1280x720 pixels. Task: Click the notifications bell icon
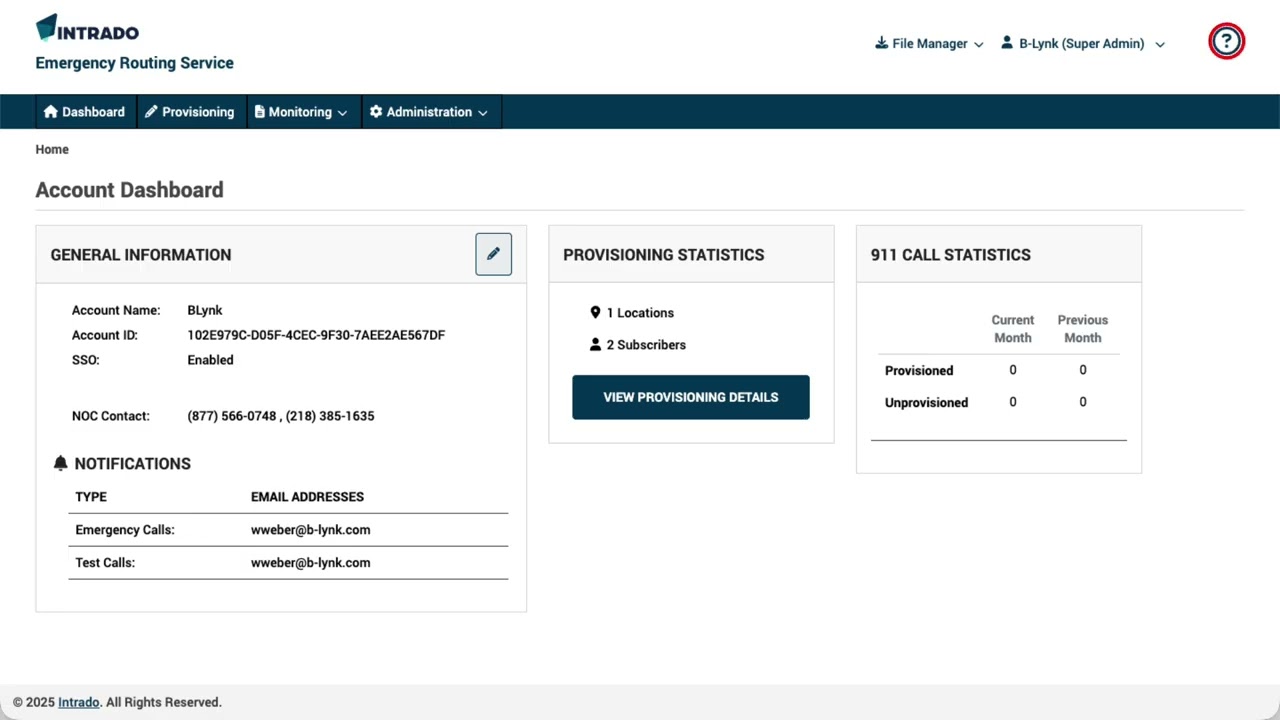click(x=60, y=463)
